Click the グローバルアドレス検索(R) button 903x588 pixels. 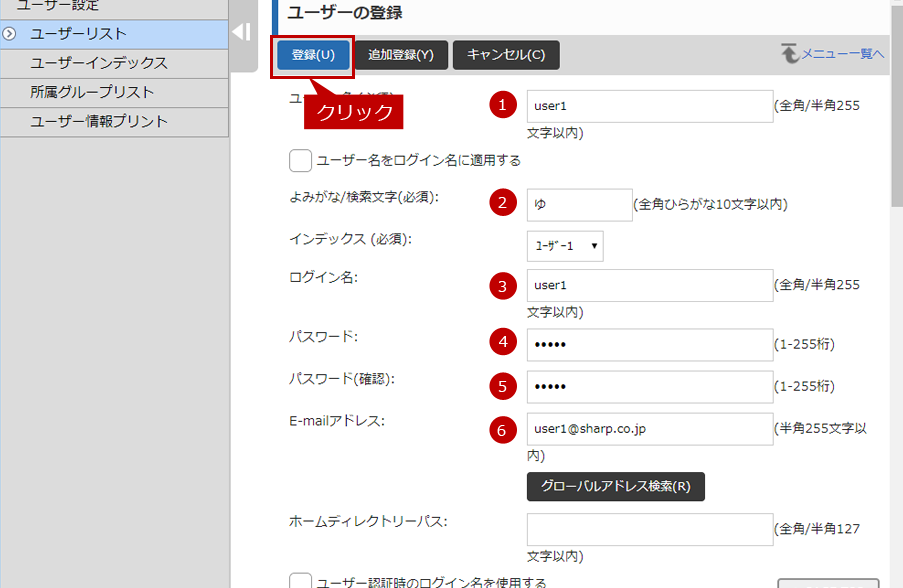[x=616, y=486]
